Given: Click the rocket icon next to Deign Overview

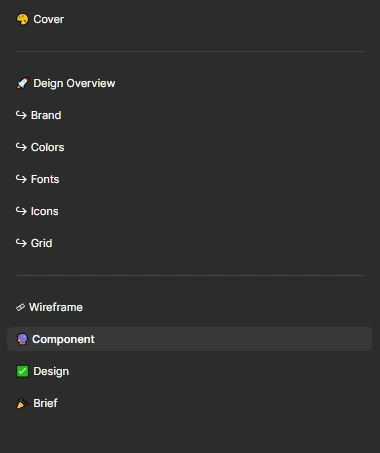Looking at the screenshot, I should (x=22, y=83).
